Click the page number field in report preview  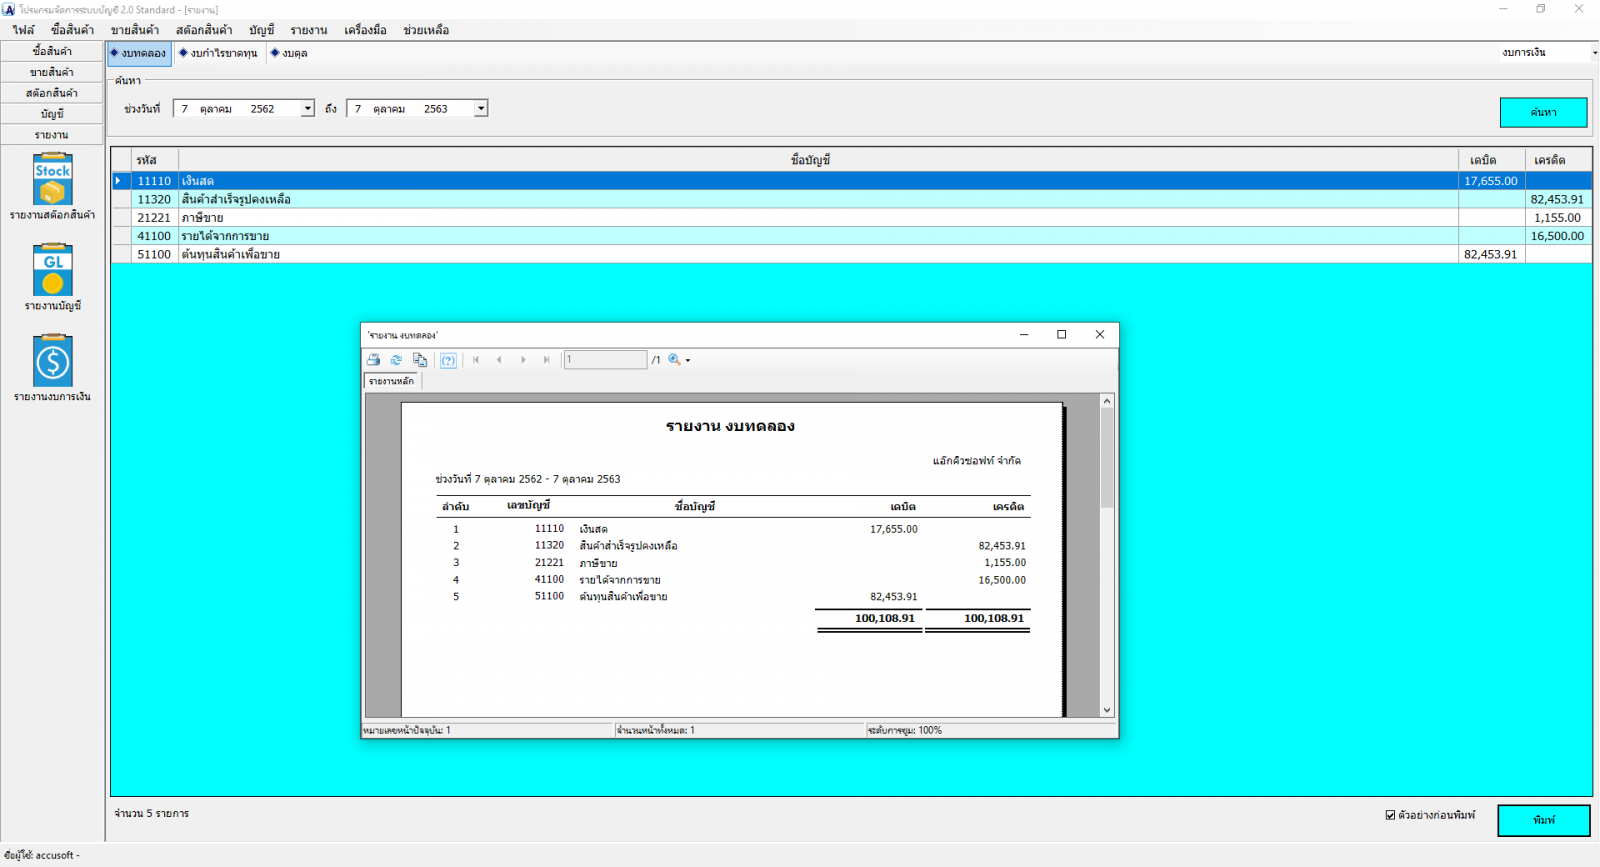(x=605, y=360)
